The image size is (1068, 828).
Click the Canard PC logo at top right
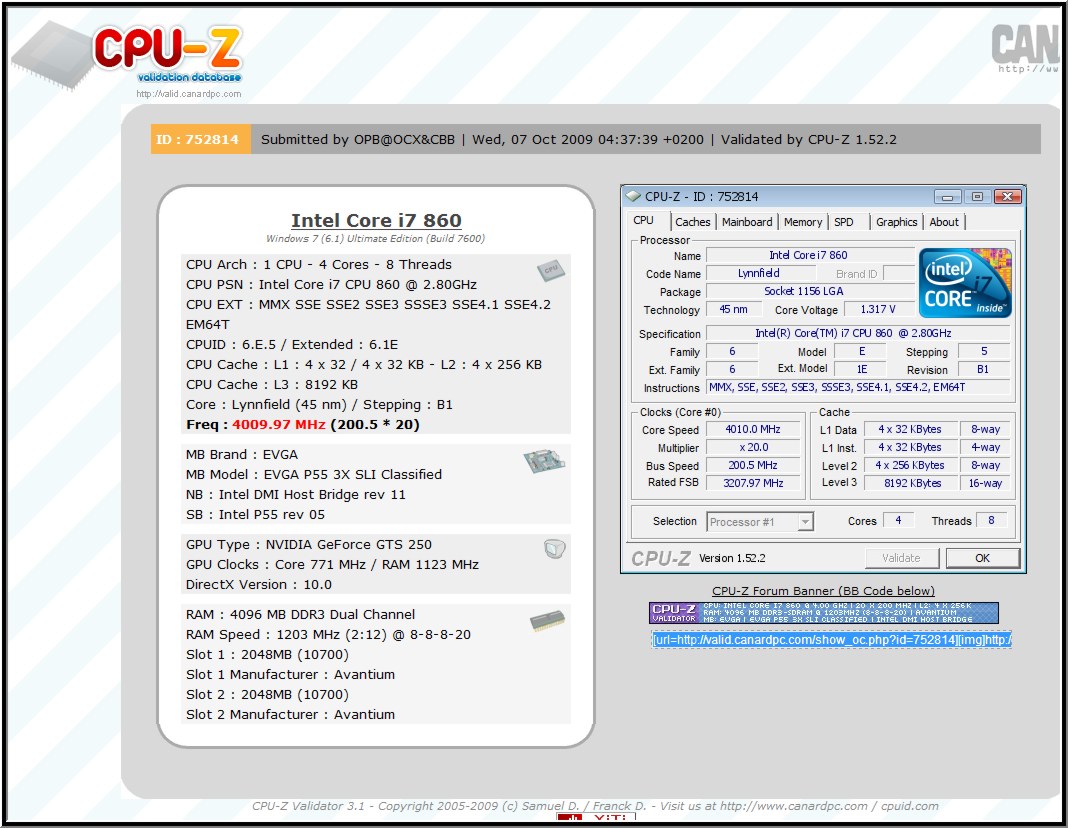point(1027,46)
